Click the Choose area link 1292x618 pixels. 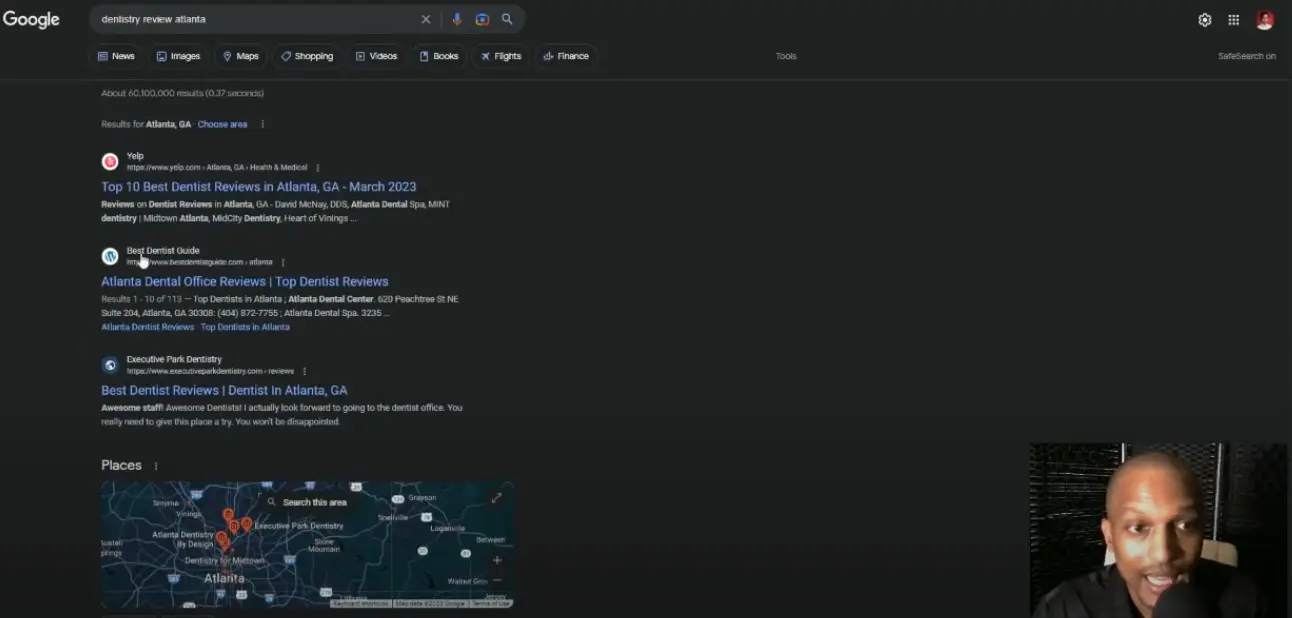tap(222, 124)
